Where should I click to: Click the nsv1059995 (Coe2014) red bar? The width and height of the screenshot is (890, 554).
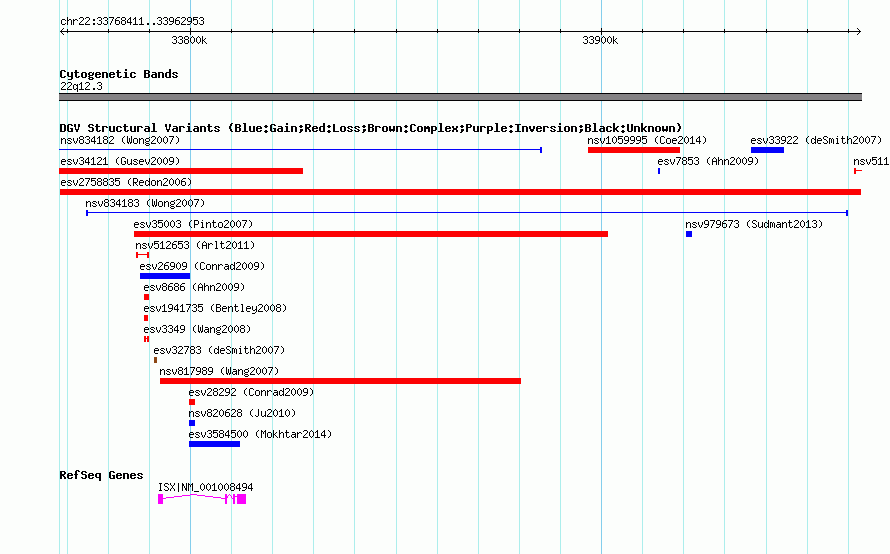pyautogui.click(x=633, y=150)
